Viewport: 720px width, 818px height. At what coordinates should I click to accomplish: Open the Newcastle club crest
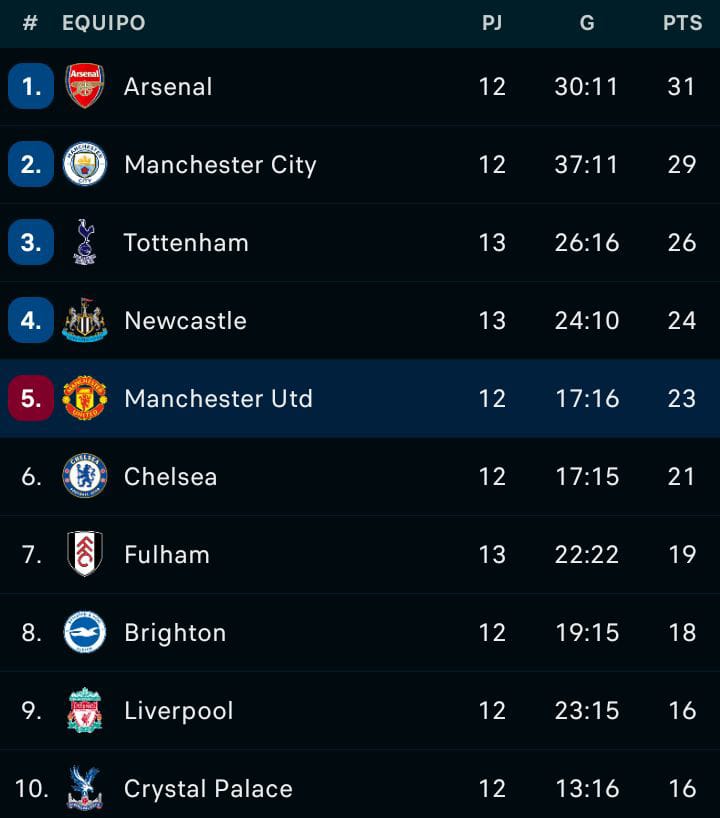pos(85,320)
